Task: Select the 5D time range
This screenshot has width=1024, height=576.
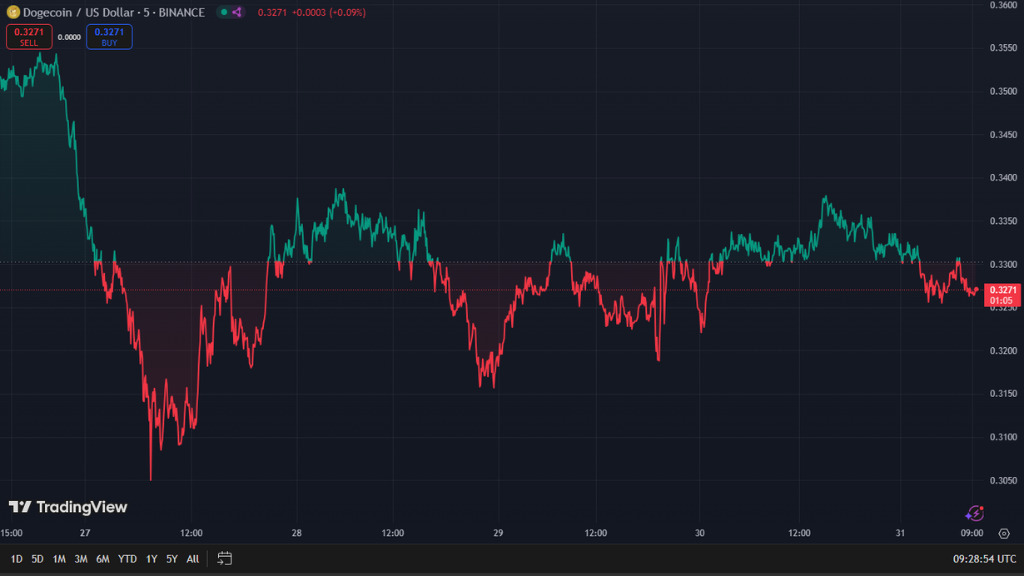Action: (37, 559)
